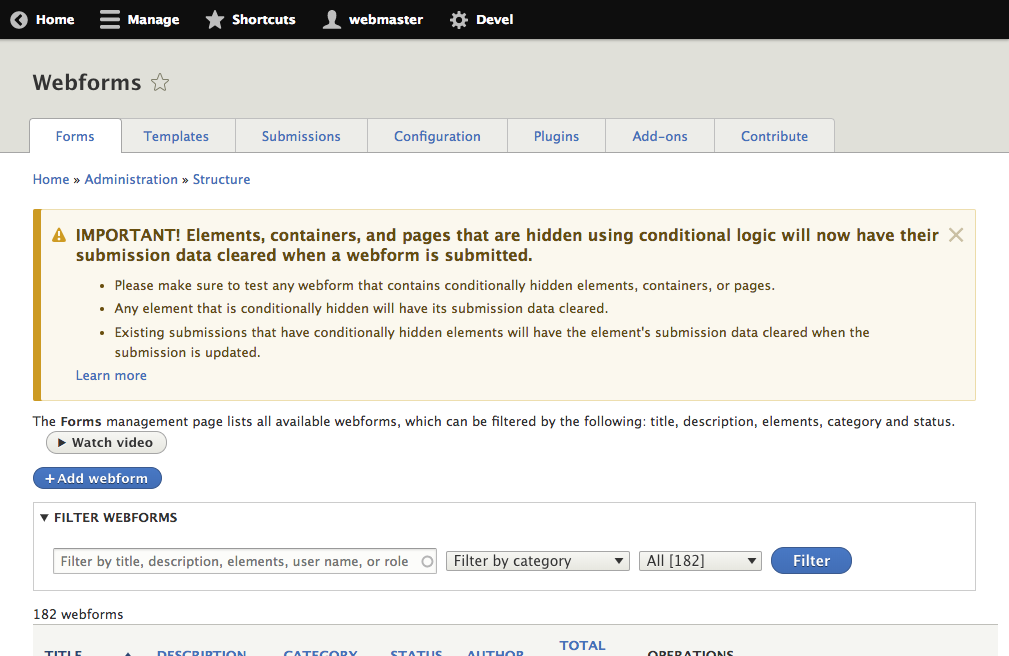Click the plus icon on Add webform
This screenshot has width=1009, height=656.
point(50,478)
